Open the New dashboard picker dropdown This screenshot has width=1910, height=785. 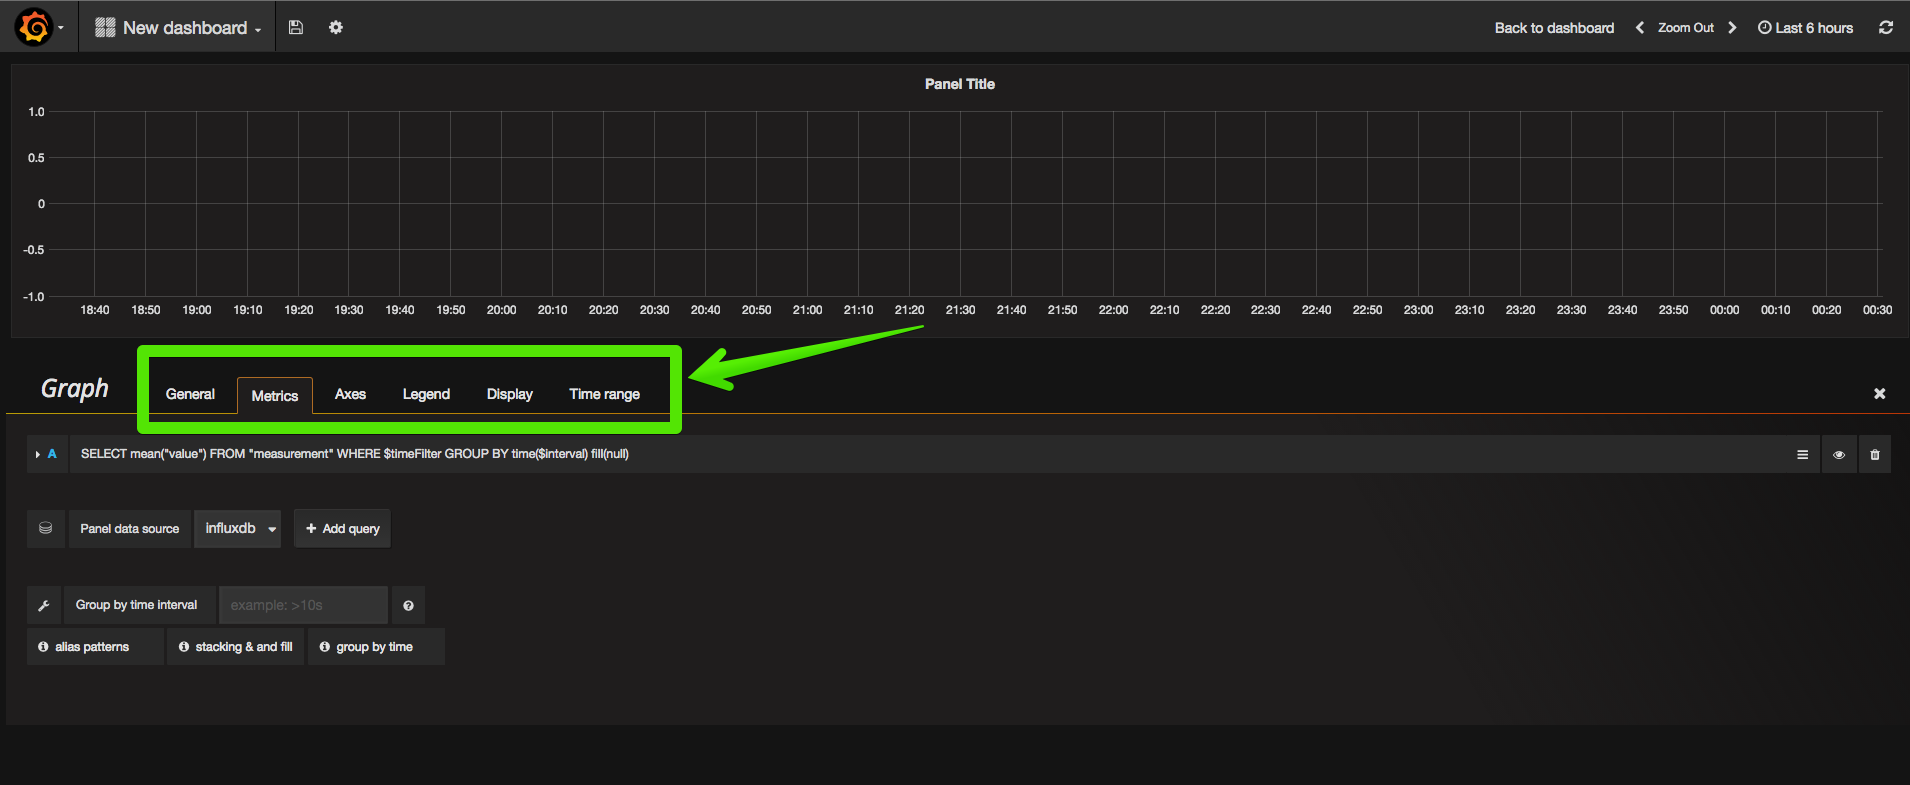tap(178, 28)
